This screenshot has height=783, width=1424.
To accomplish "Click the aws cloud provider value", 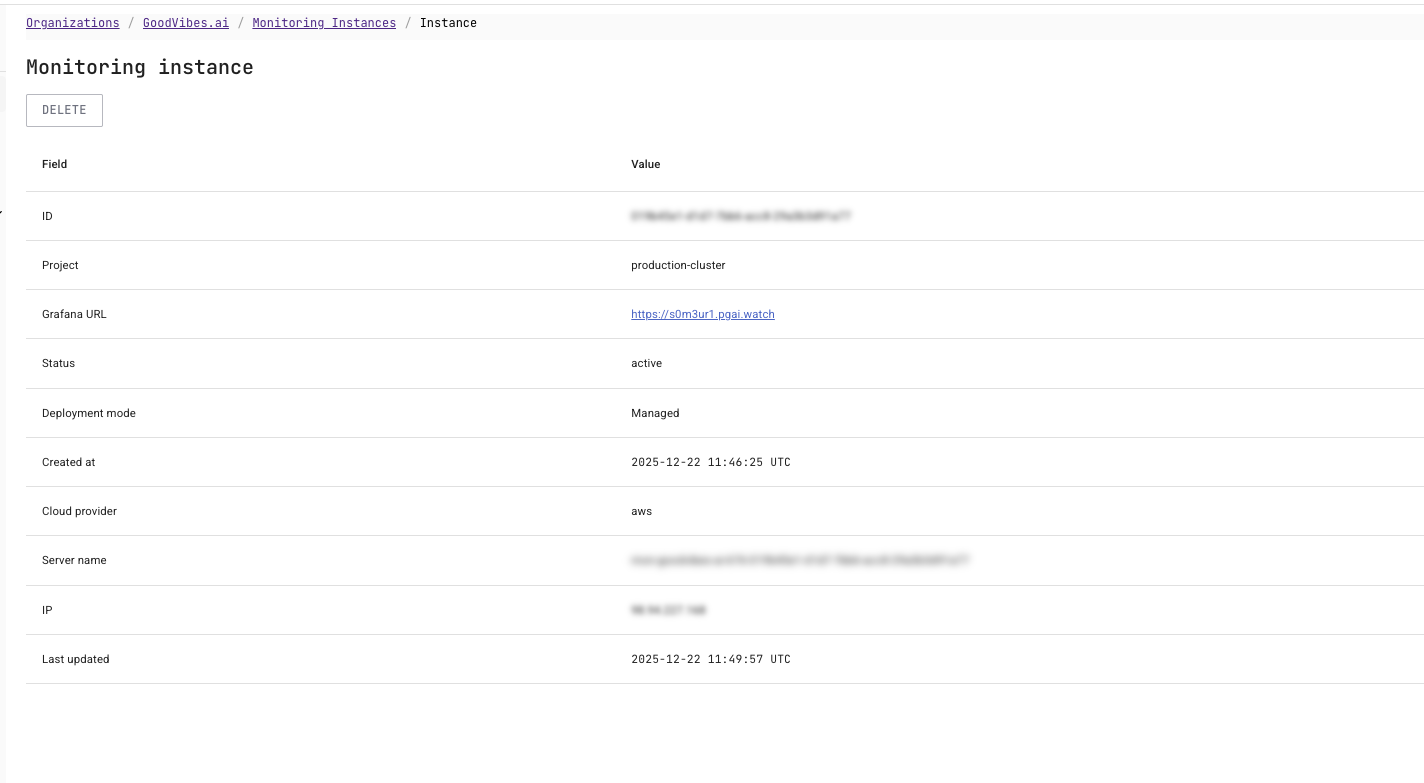I will coord(641,511).
